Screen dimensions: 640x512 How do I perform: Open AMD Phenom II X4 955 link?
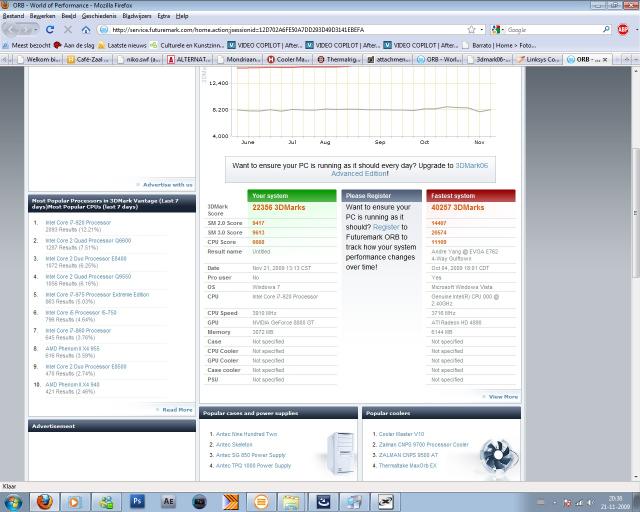click(72, 348)
